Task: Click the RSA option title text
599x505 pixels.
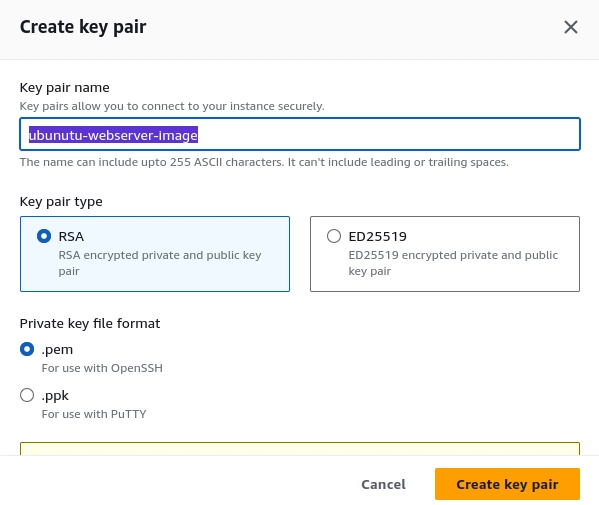Action: (71, 236)
